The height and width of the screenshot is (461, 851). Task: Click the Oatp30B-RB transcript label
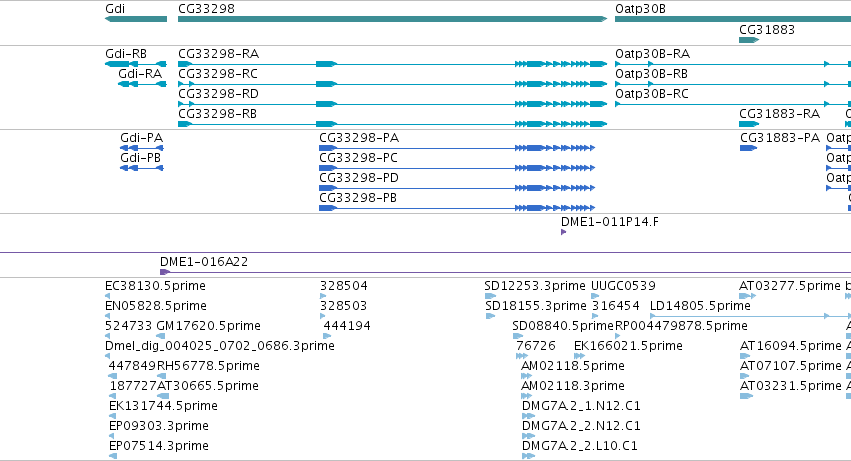coord(651,74)
